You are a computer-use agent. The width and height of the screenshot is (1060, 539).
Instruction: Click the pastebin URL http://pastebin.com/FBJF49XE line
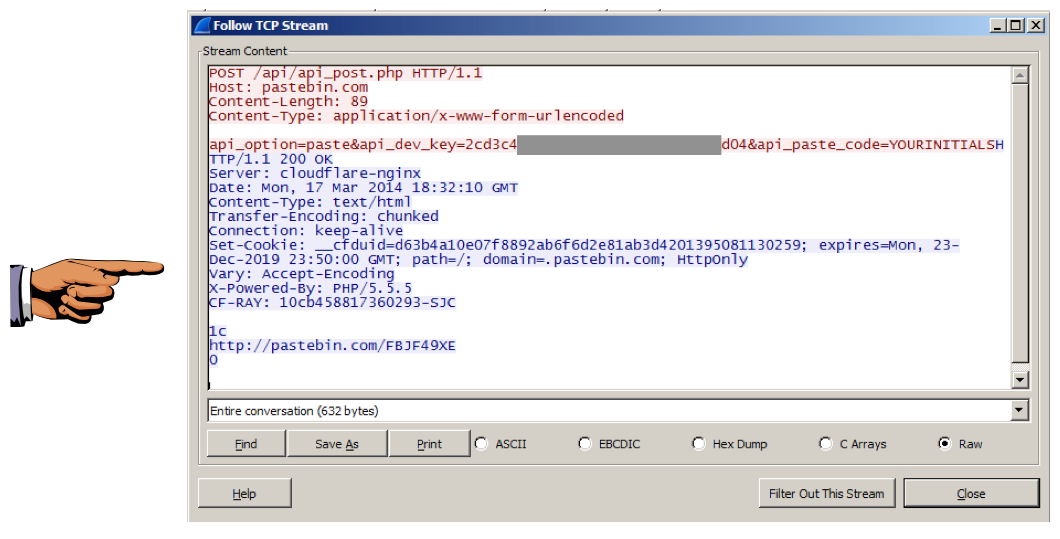pyautogui.click(x=333, y=346)
